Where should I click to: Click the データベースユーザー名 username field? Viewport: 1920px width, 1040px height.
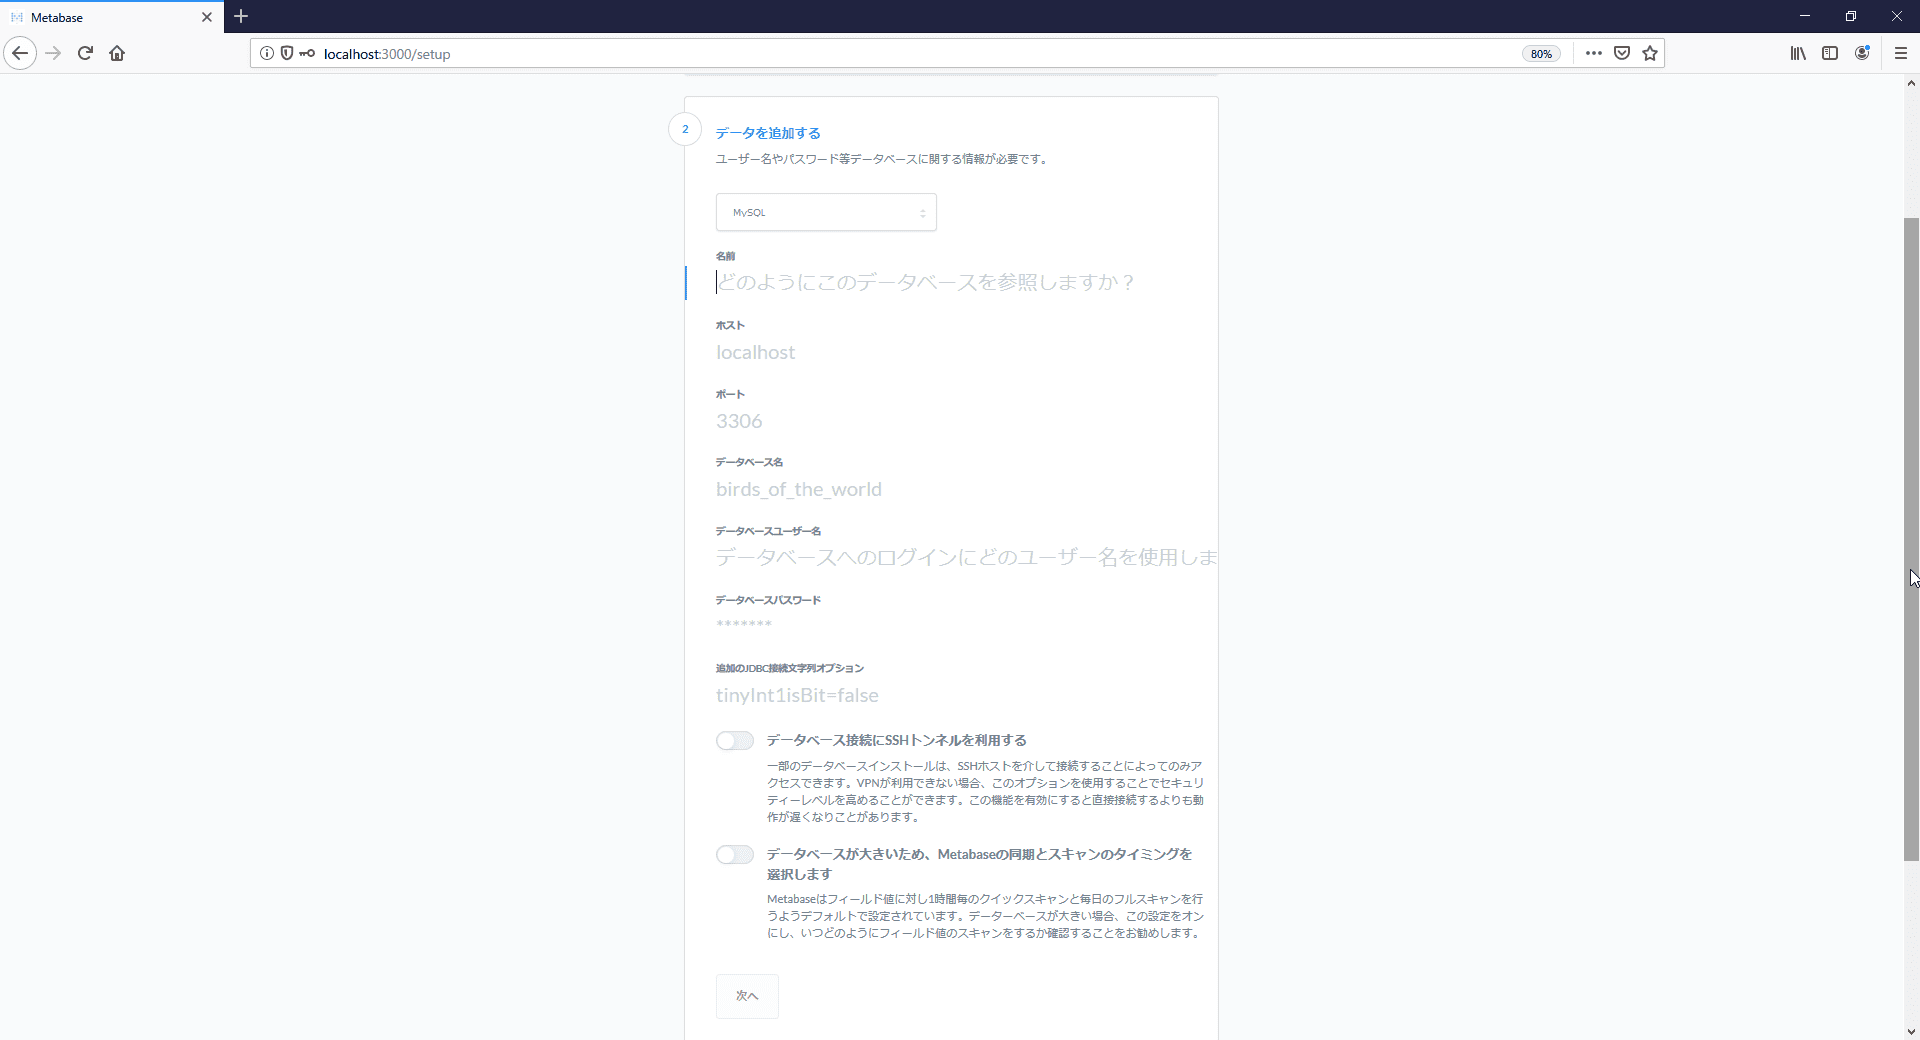click(x=951, y=557)
